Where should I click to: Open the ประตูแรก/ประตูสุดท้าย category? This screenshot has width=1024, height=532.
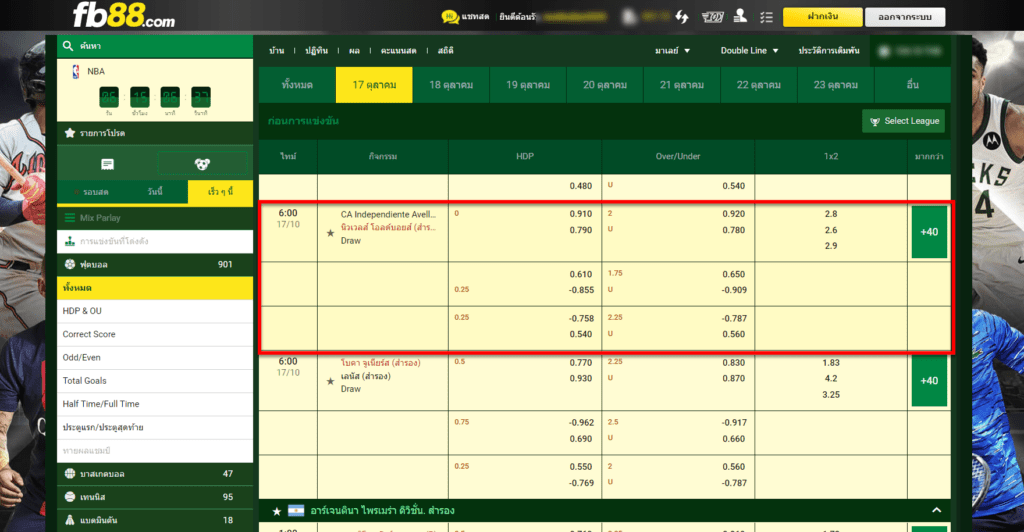click(x=155, y=428)
